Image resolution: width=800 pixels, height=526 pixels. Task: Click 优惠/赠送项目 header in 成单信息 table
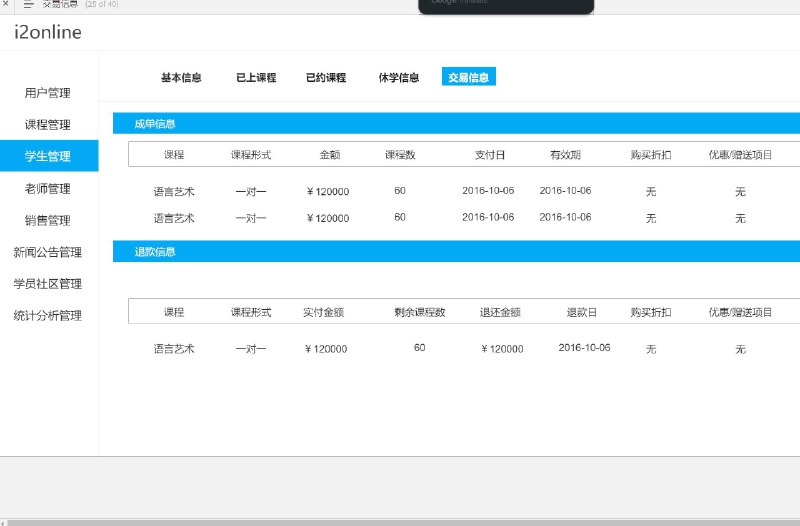740,155
